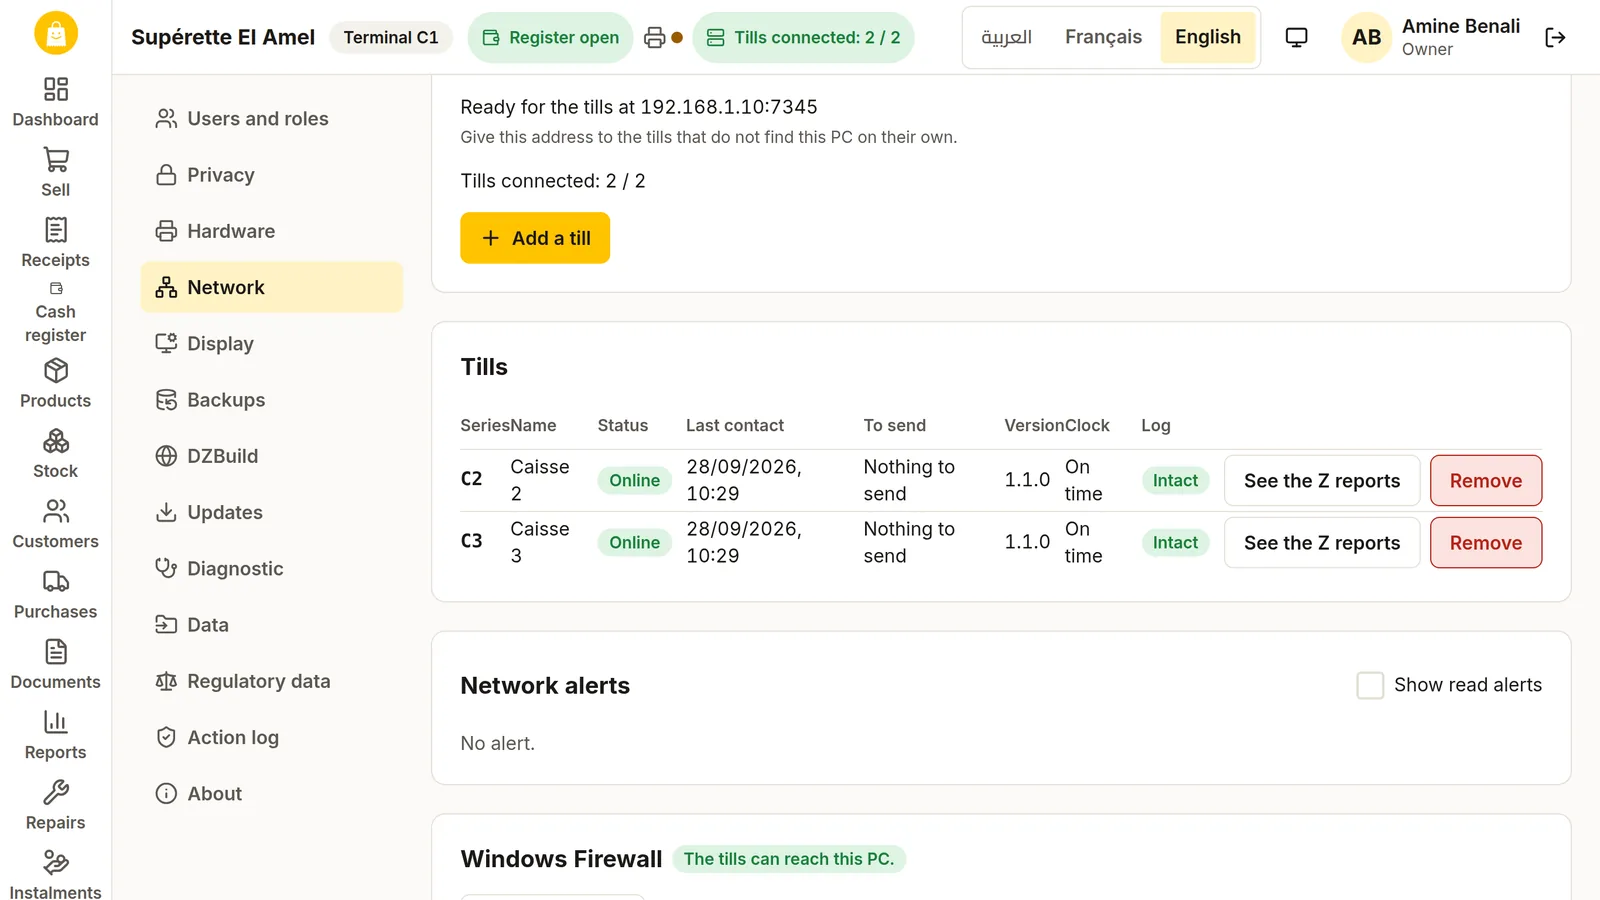Open the Purchases truck icon
1600x900 pixels.
[x=56, y=582]
